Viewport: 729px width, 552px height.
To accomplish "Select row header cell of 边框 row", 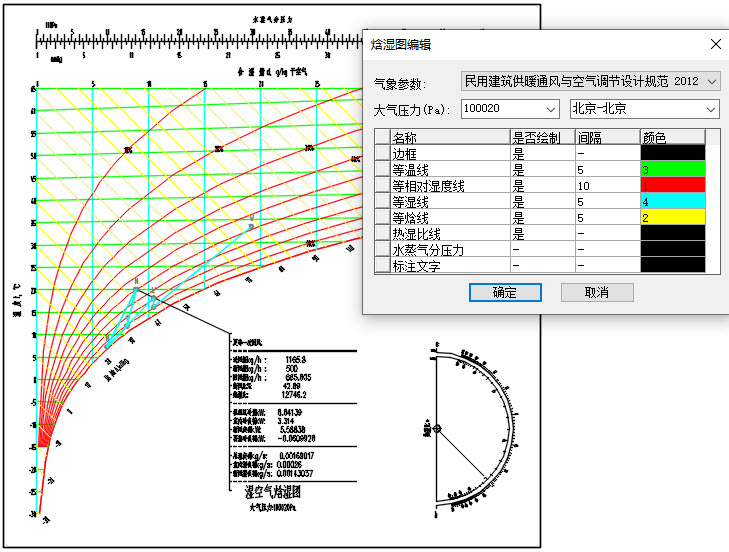I will (382, 153).
